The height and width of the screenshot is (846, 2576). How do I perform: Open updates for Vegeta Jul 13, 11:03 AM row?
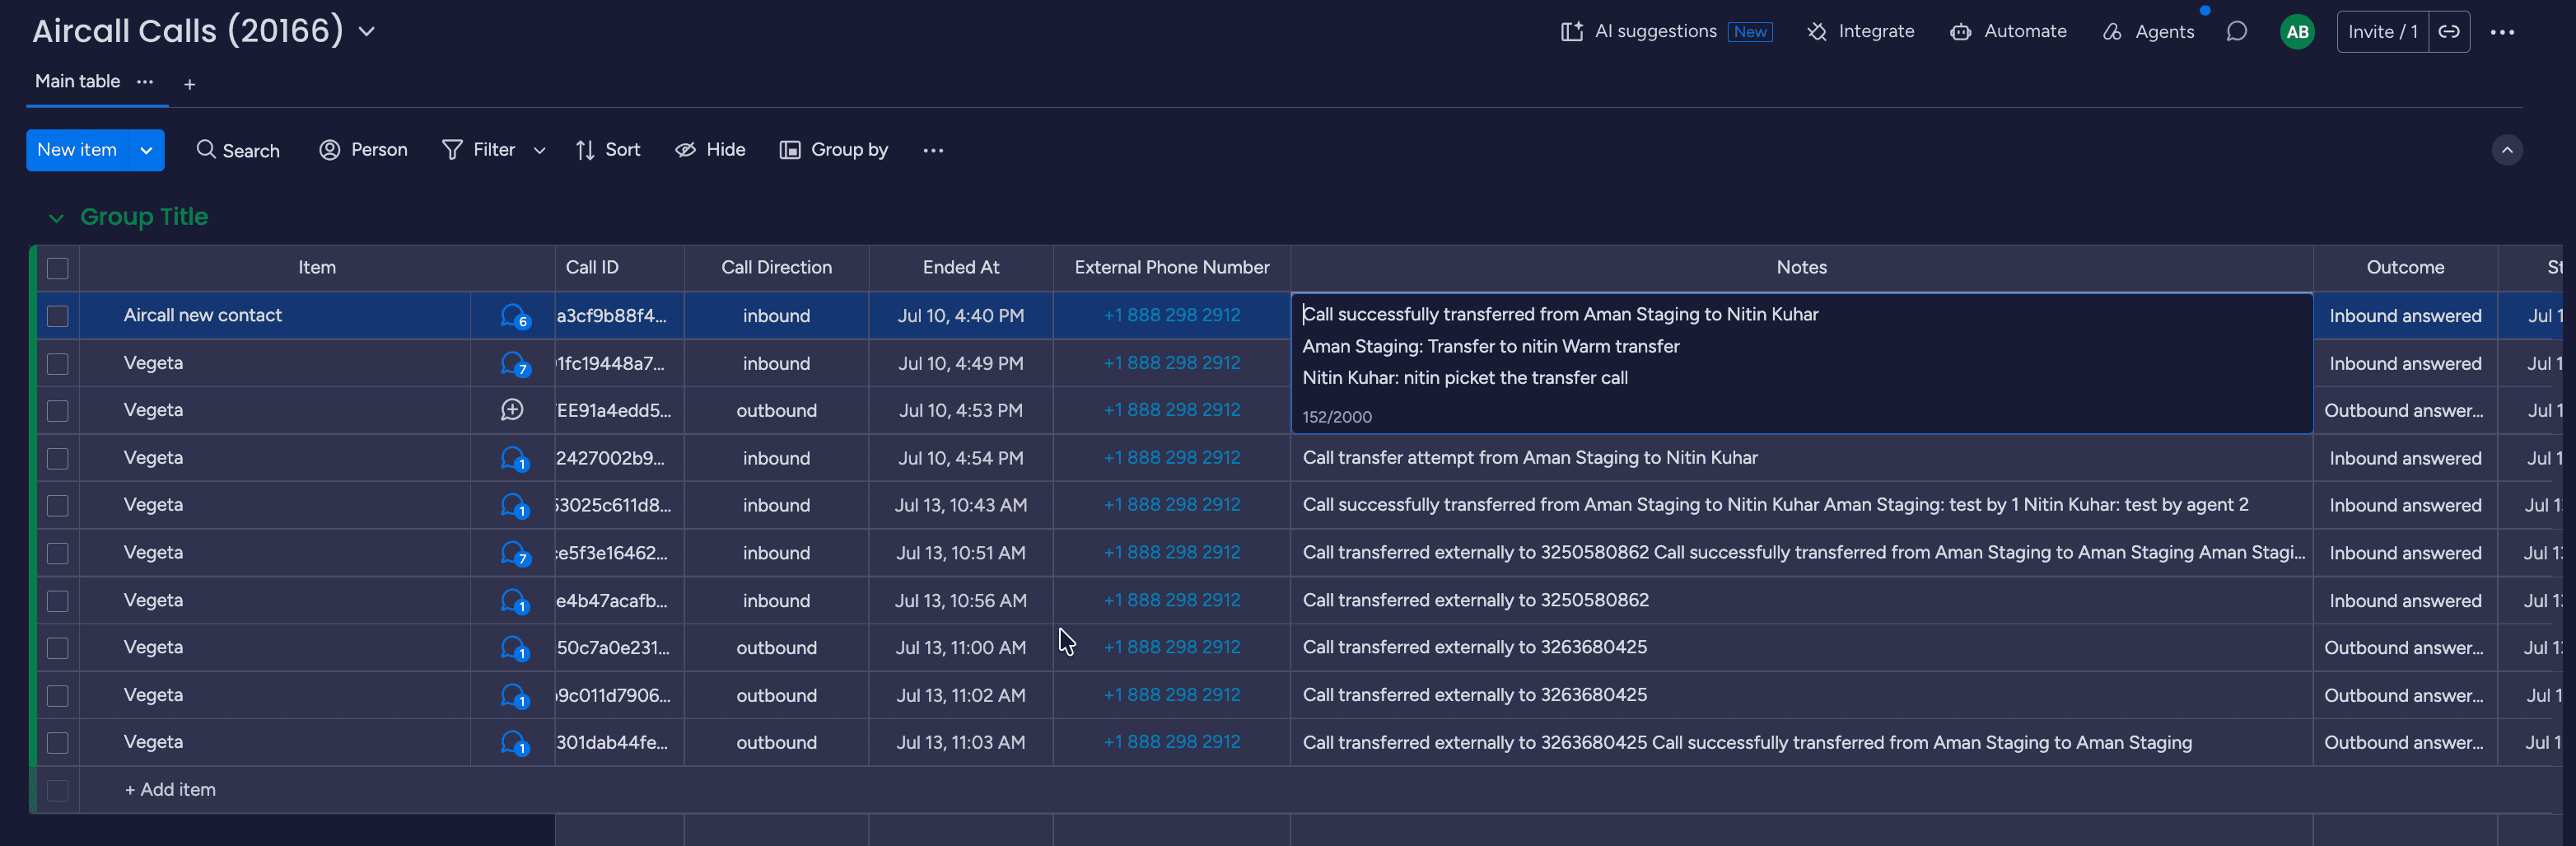pos(514,743)
